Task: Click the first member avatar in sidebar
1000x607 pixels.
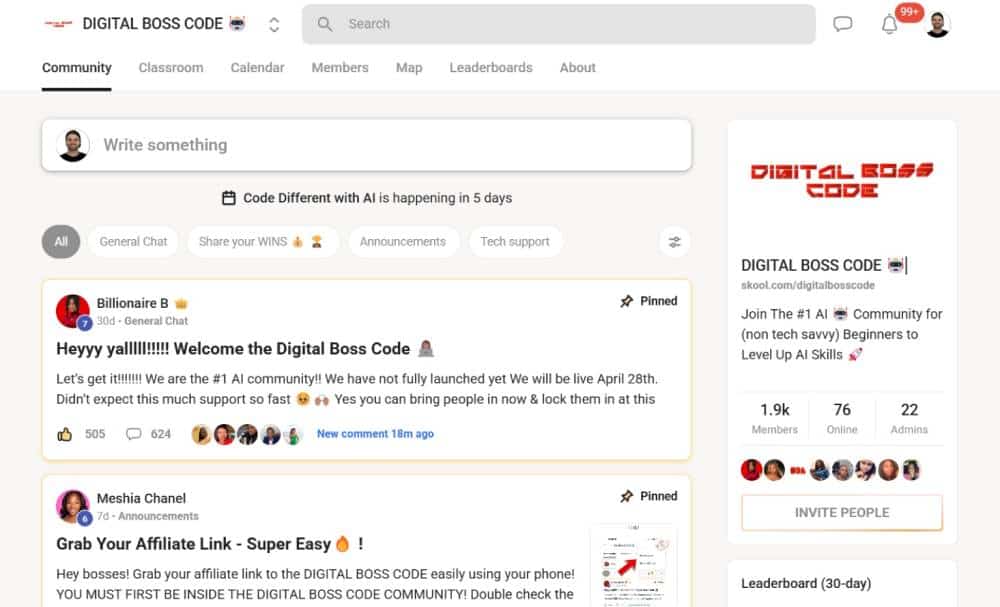Action: pos(751,470)
